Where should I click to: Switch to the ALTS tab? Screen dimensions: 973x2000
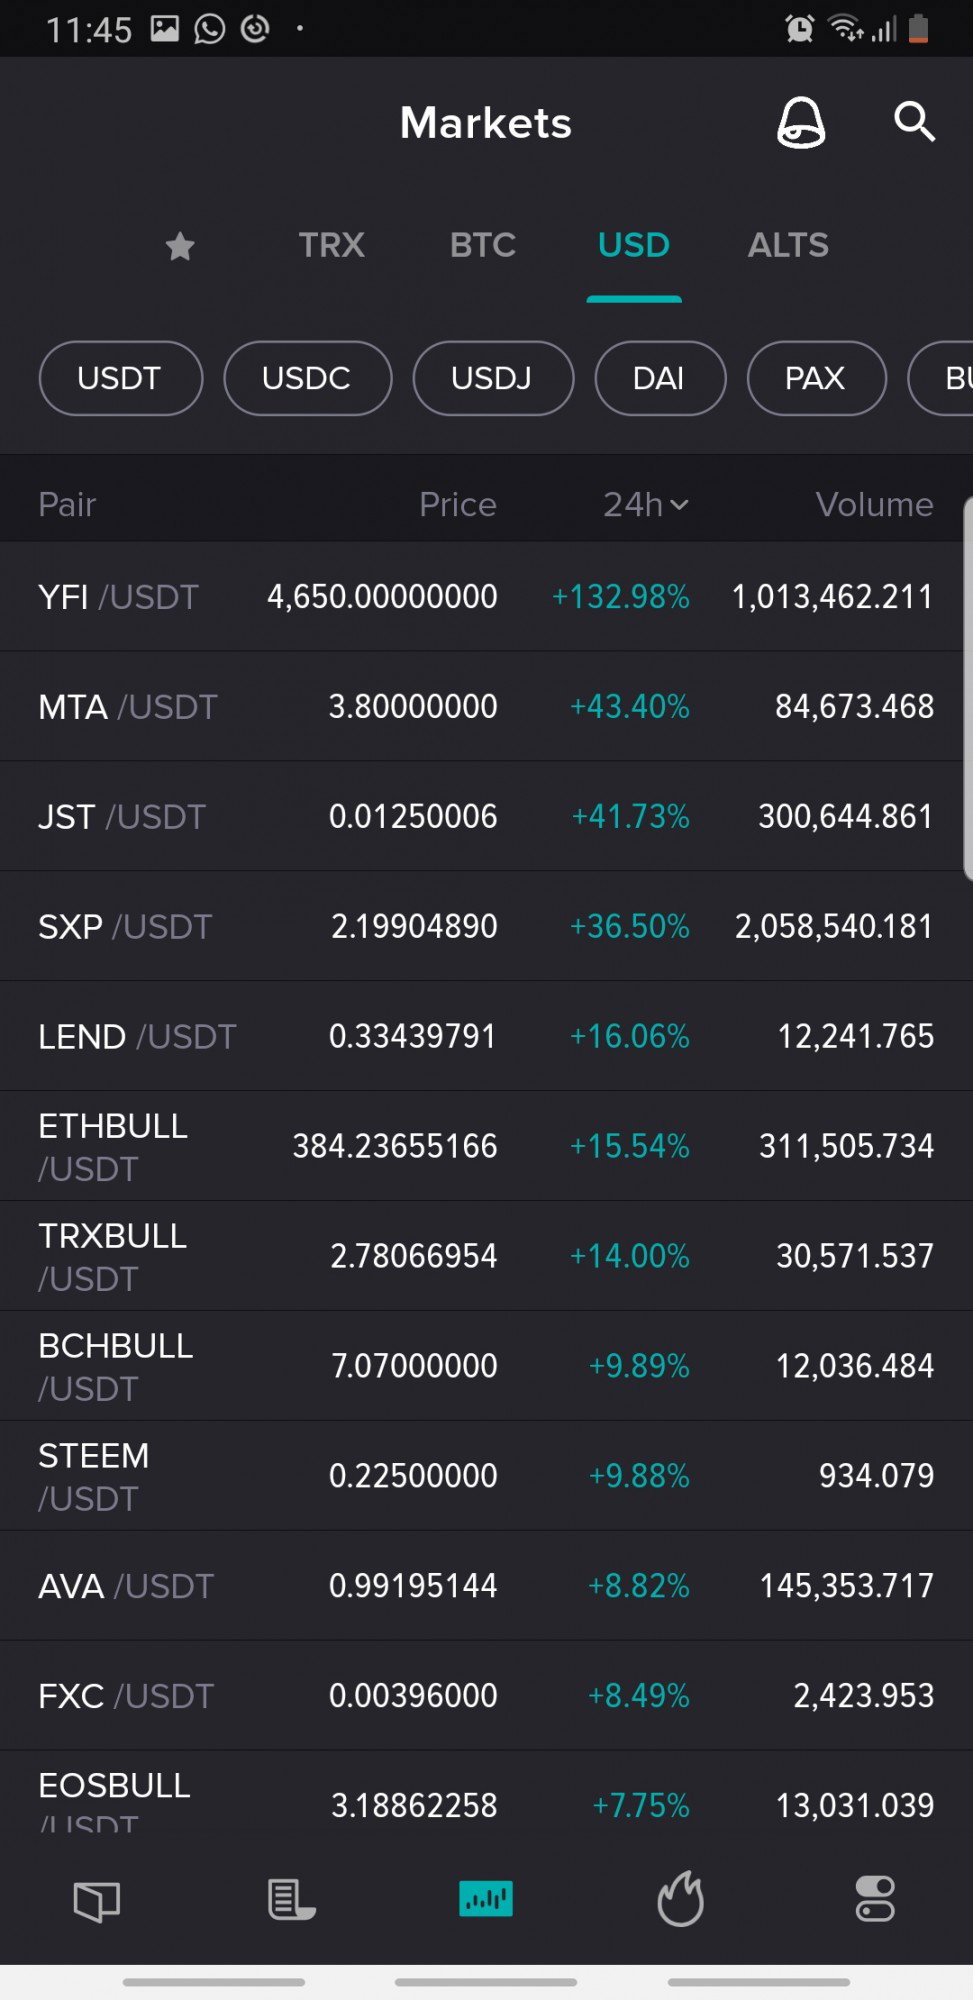pos(788,245)
